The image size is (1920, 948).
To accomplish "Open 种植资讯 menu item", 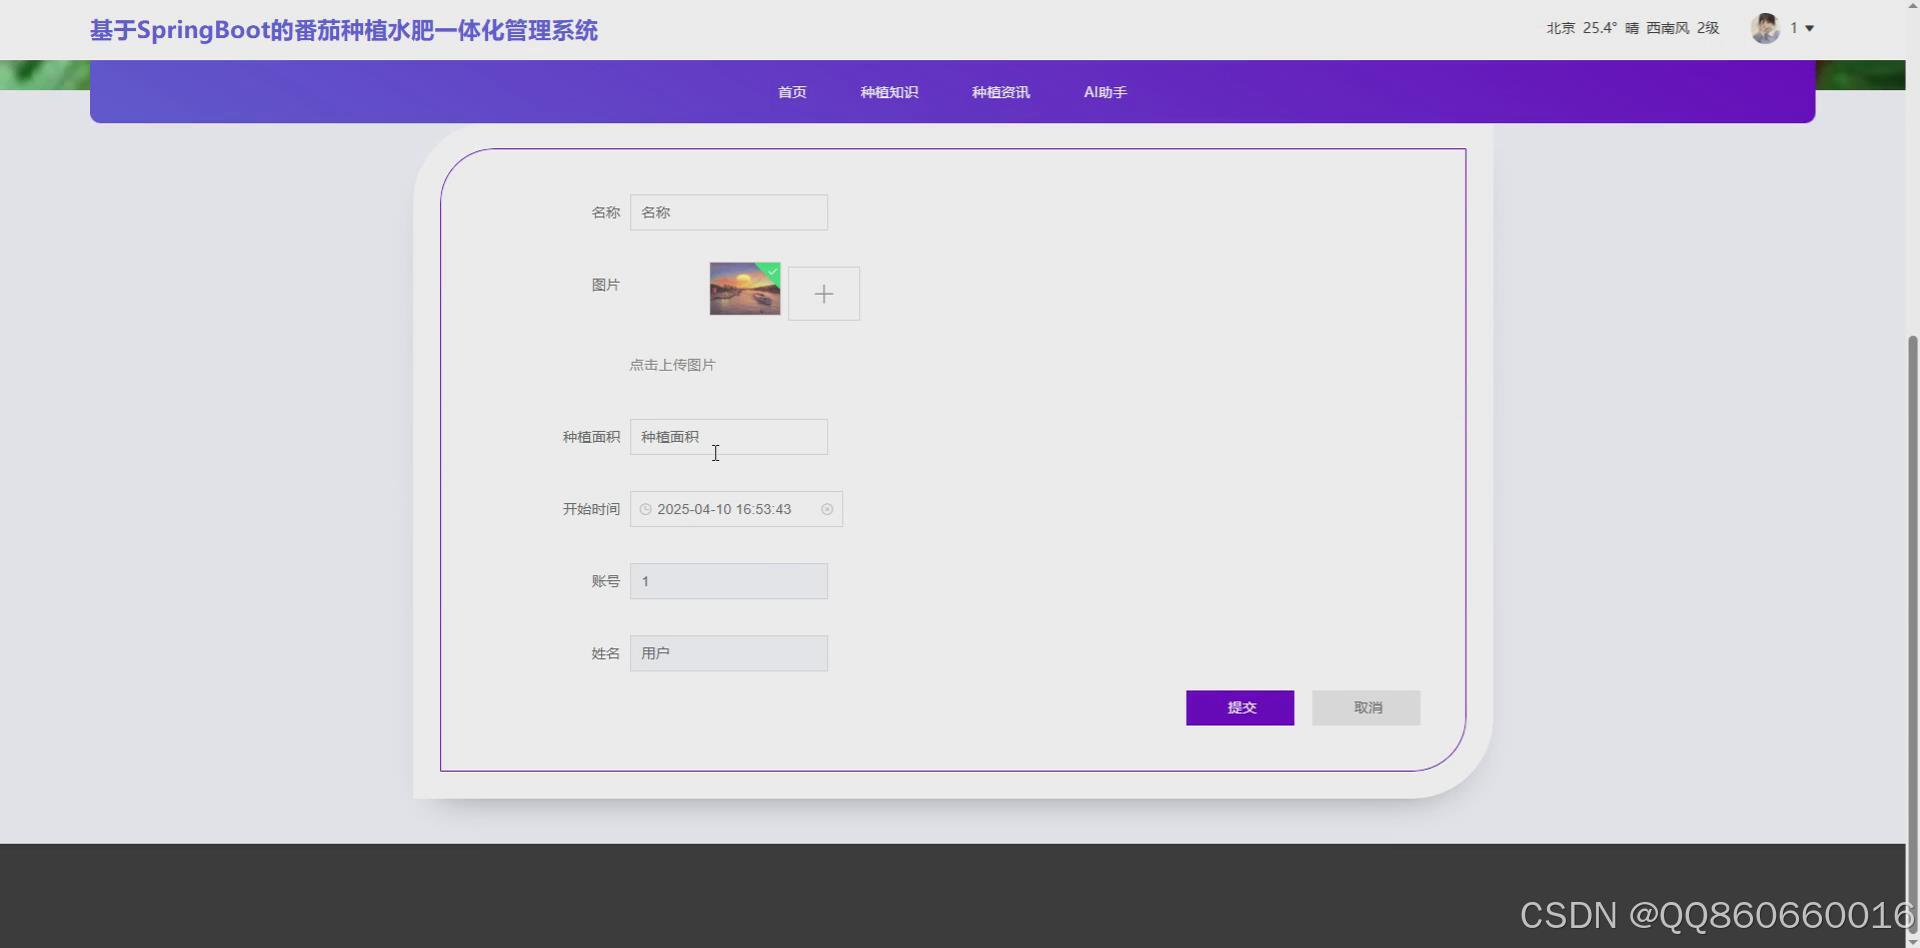I will (x=1001, y=92).
